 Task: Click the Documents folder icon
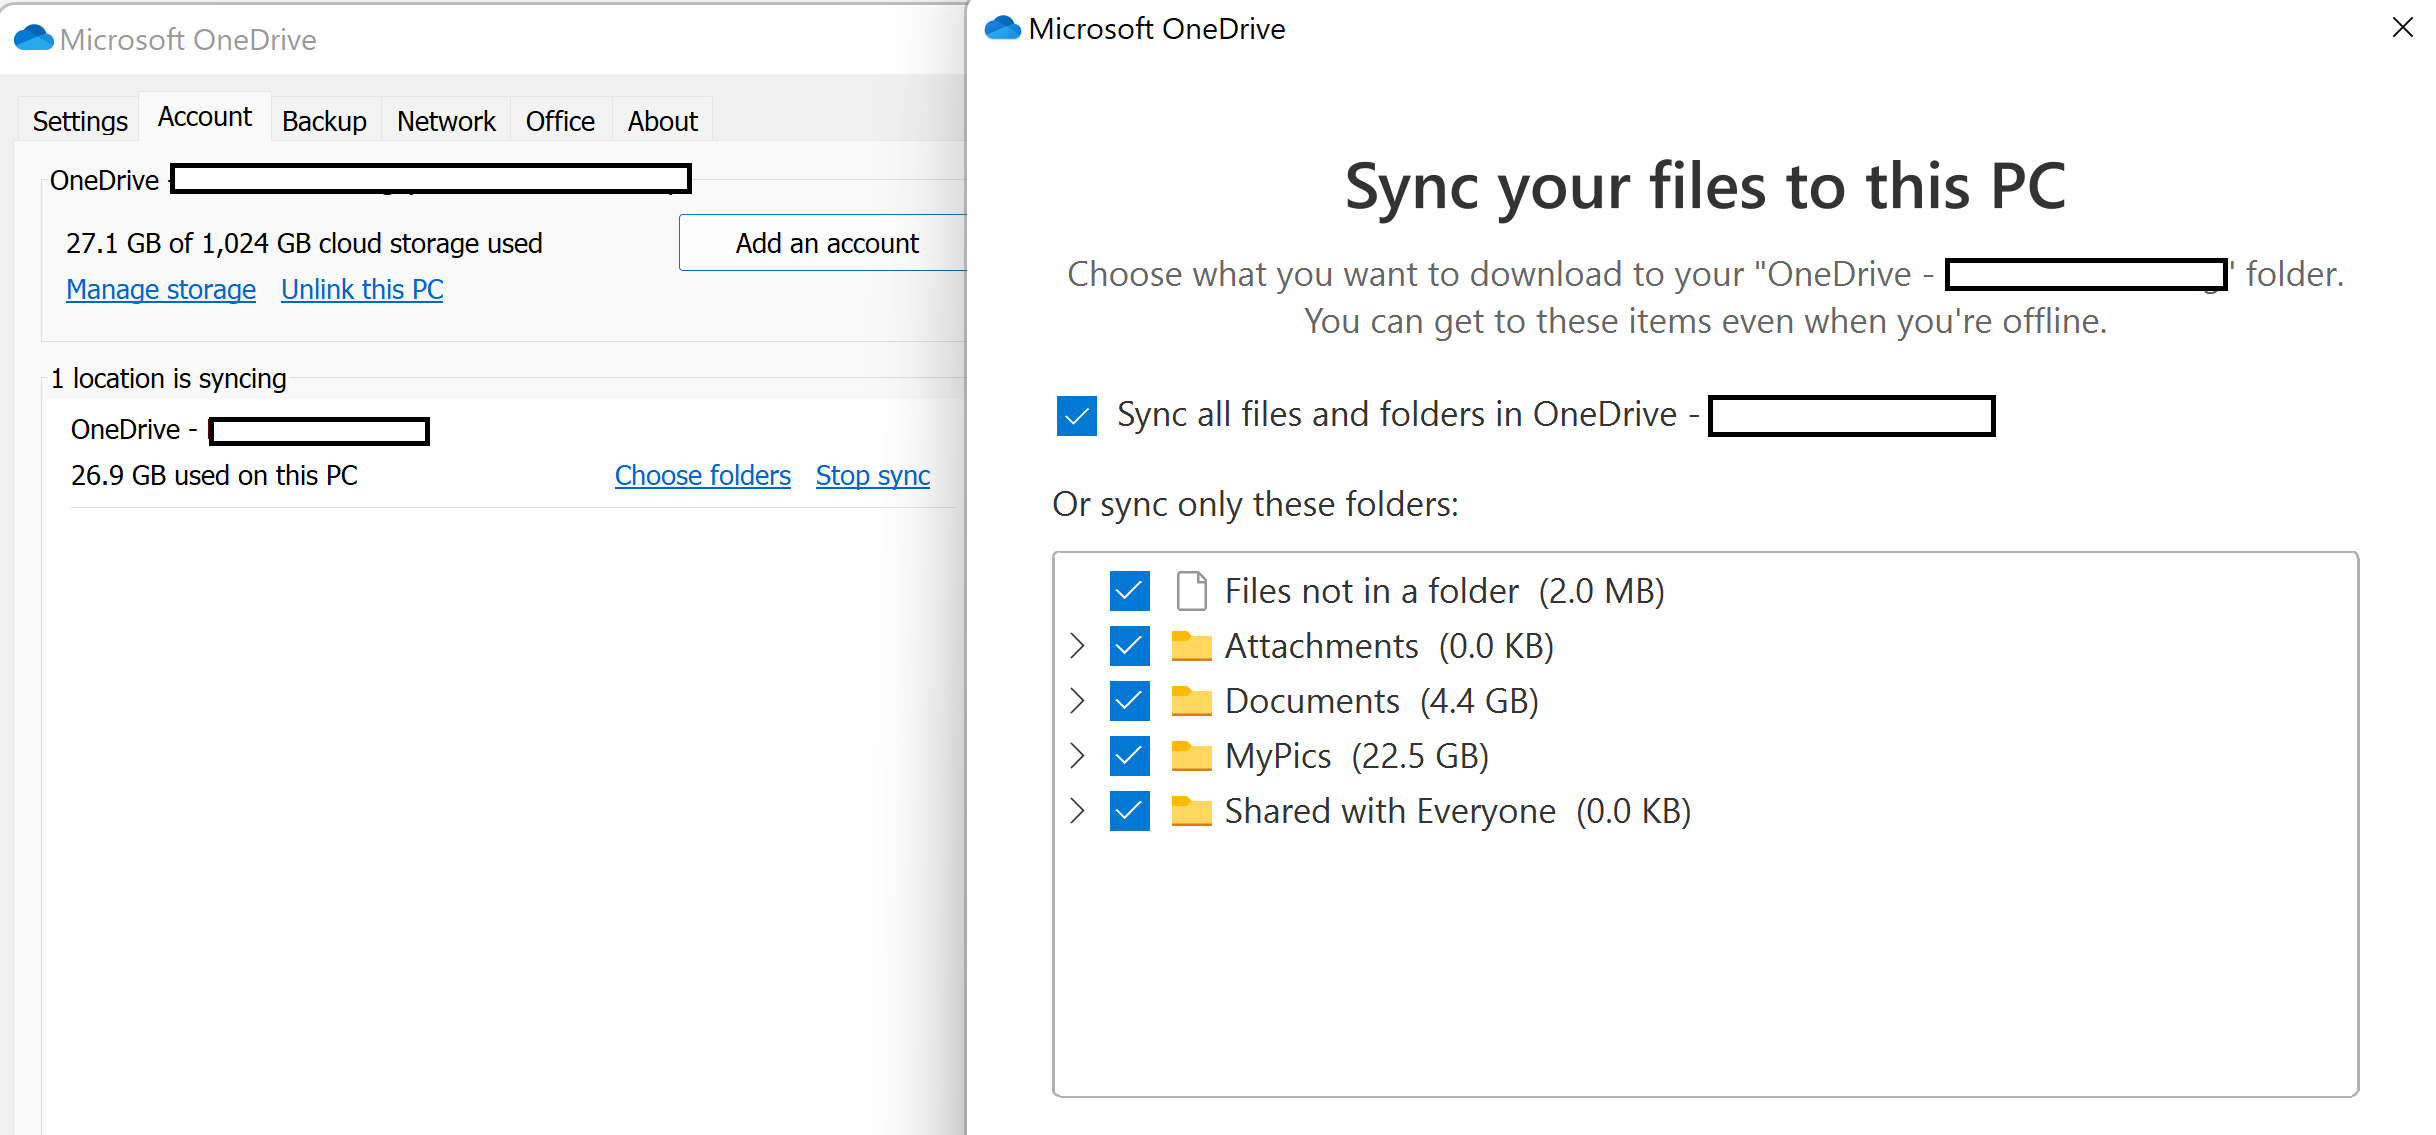1191,700
